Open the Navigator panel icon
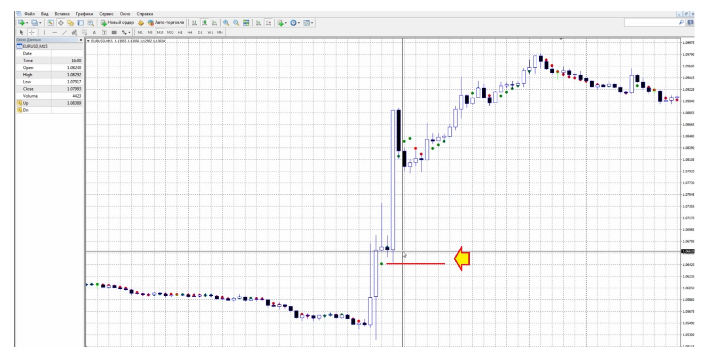713x360 pixels. [x=70, y=23]
